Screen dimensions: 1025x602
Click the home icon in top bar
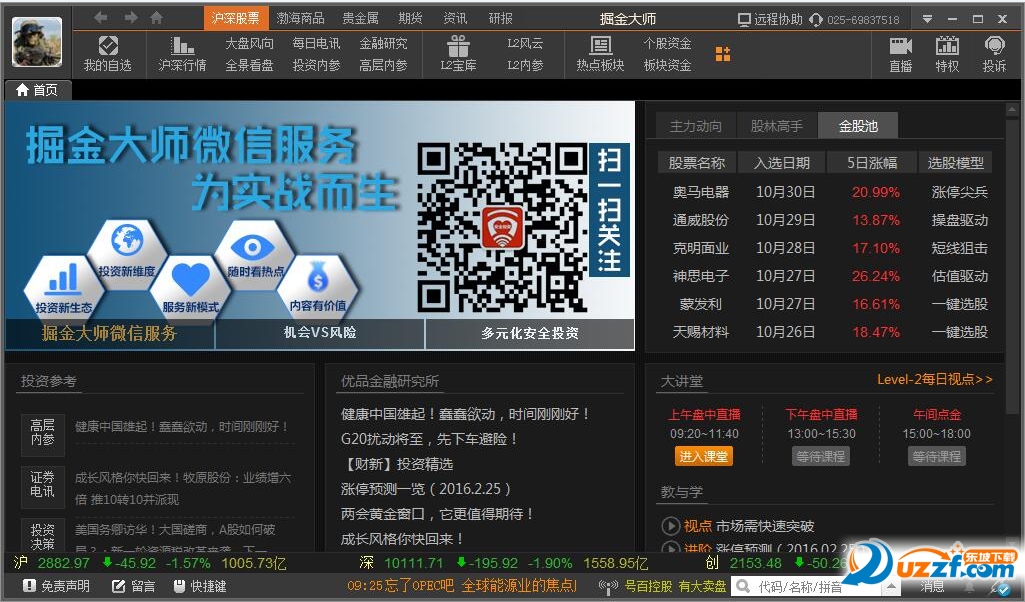point(157,18)
